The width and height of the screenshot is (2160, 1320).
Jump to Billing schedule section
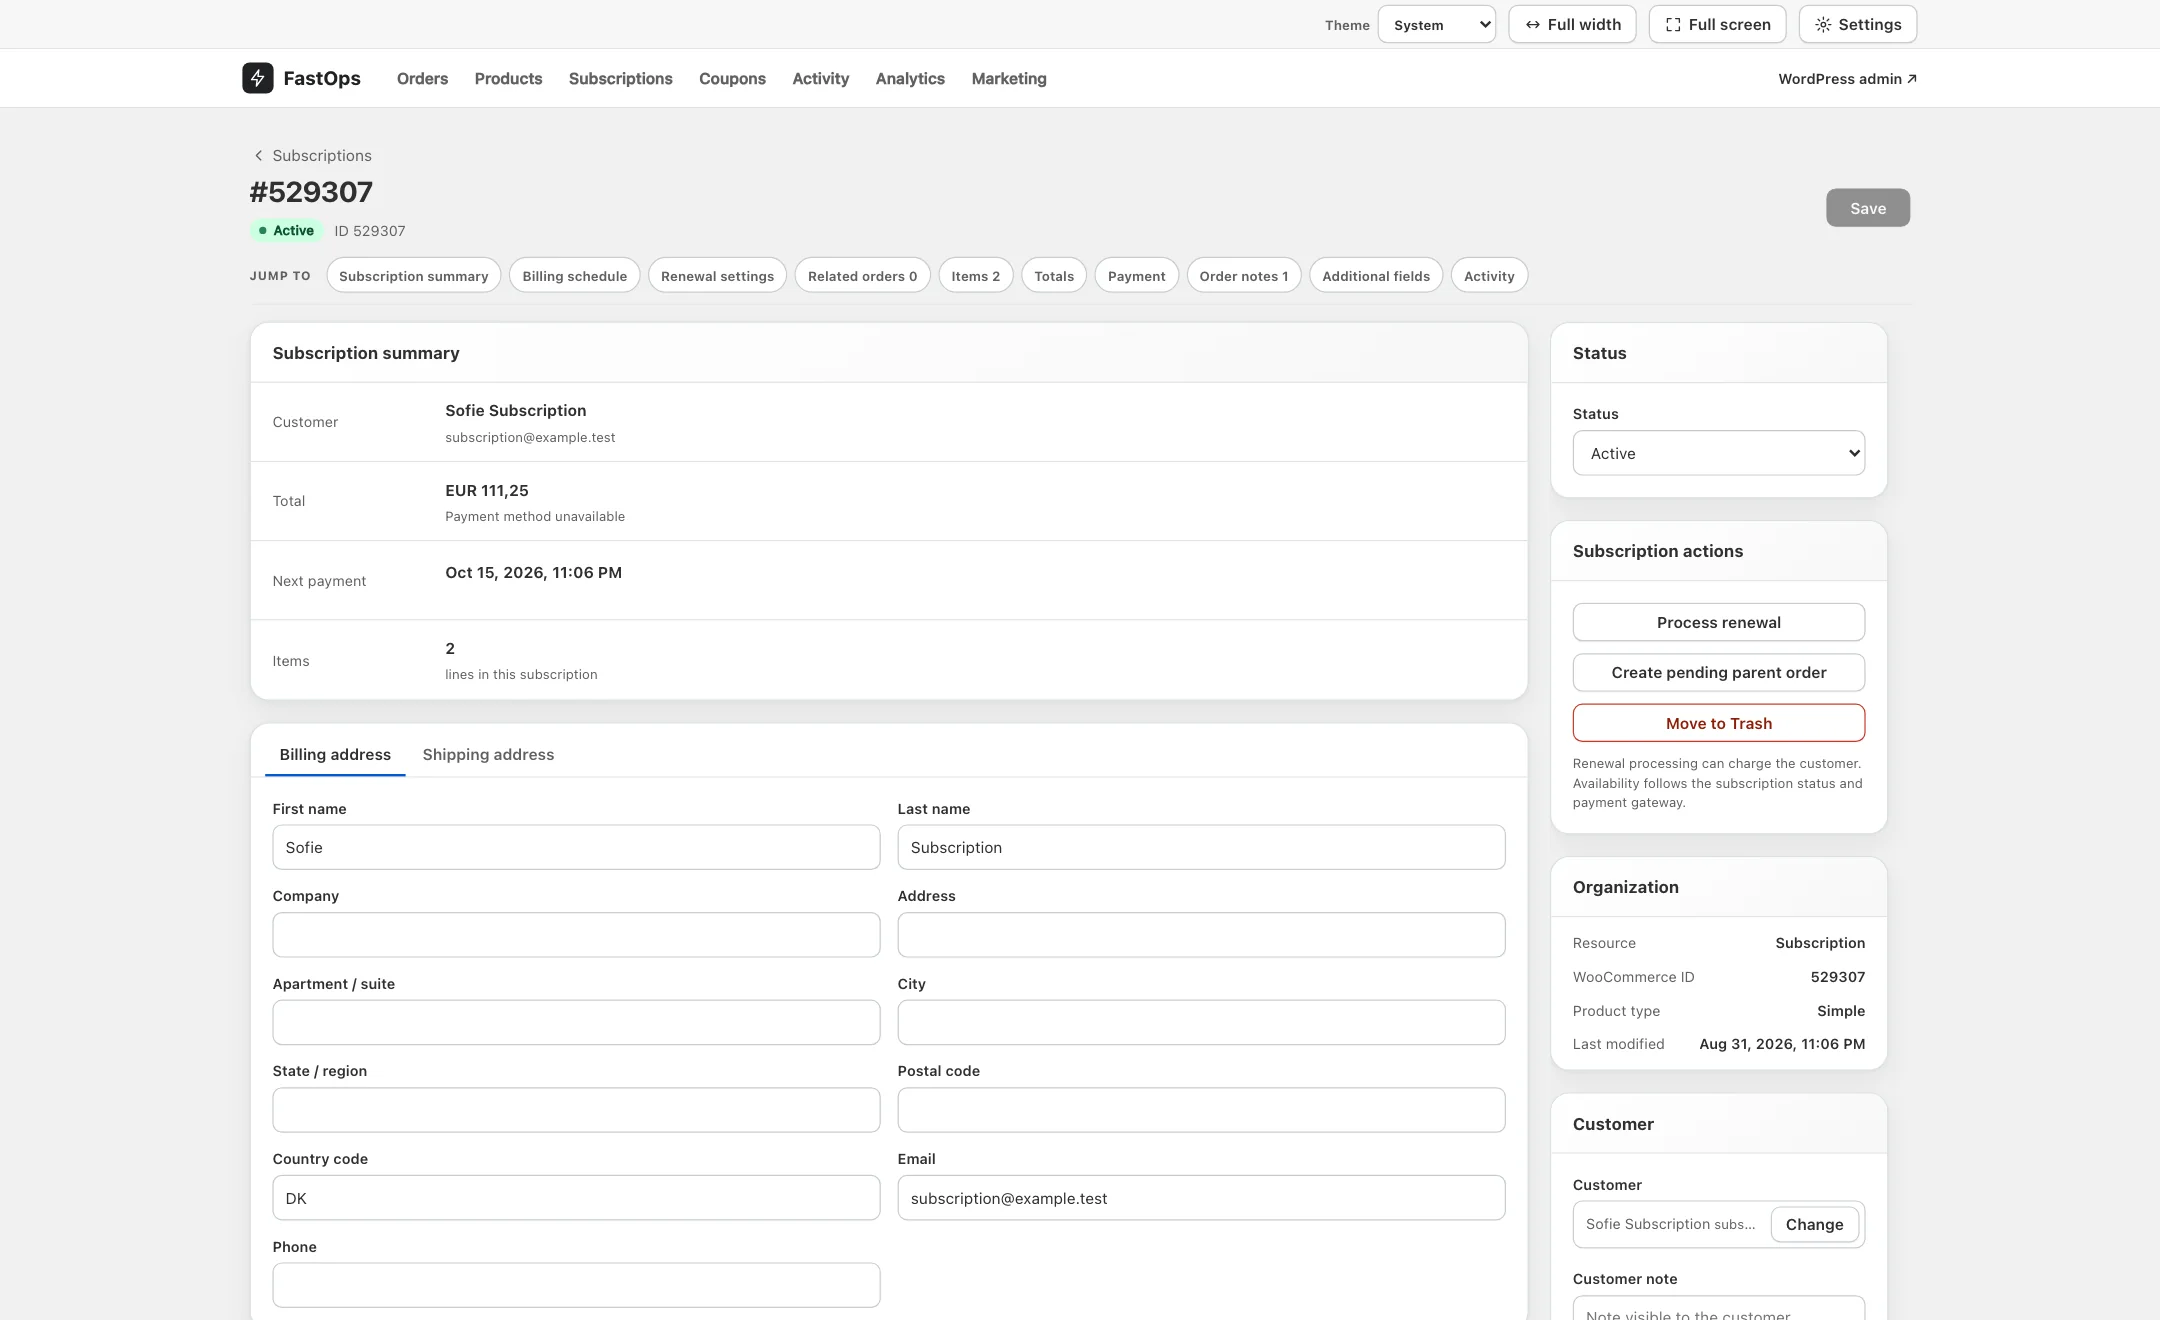point(574,276)
